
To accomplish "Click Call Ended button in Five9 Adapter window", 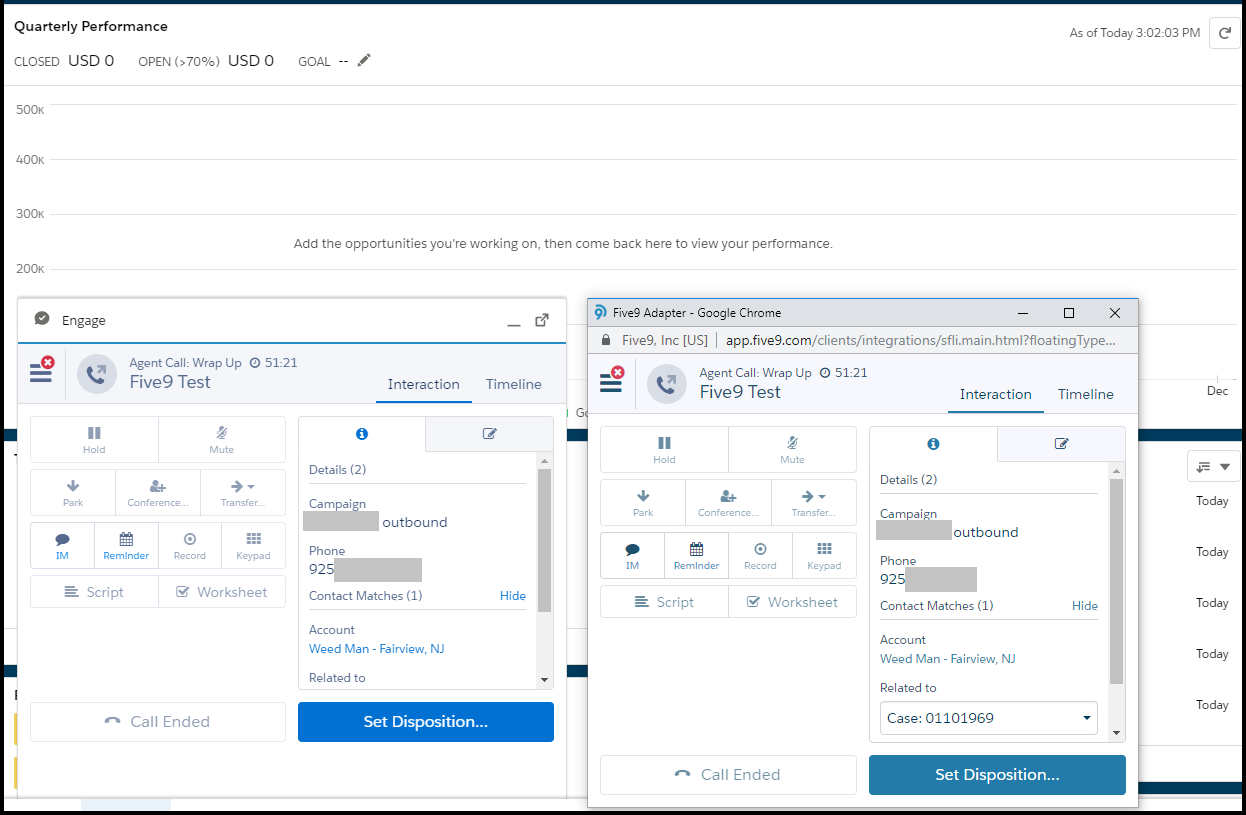I will point(728,775).
